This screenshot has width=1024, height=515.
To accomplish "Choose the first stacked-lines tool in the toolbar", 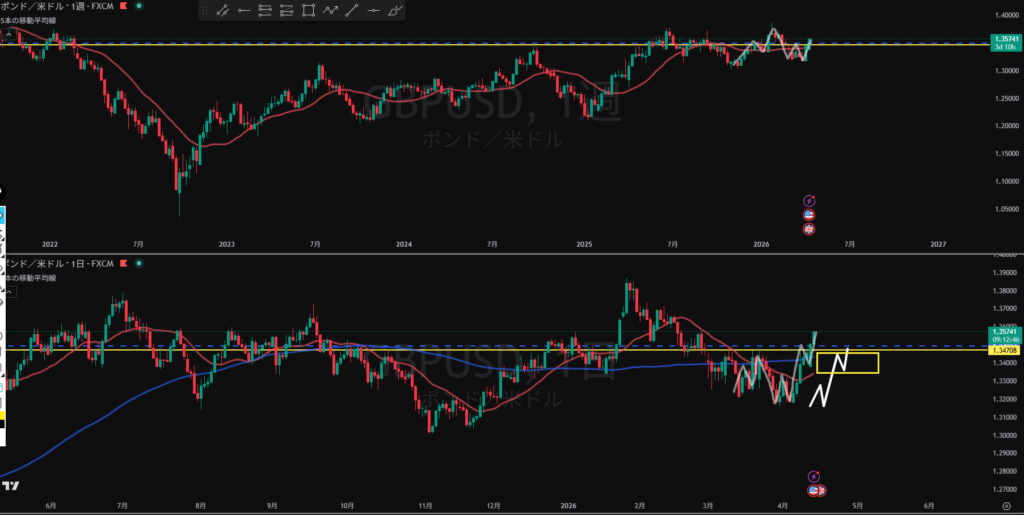I will tap(265, 11).
